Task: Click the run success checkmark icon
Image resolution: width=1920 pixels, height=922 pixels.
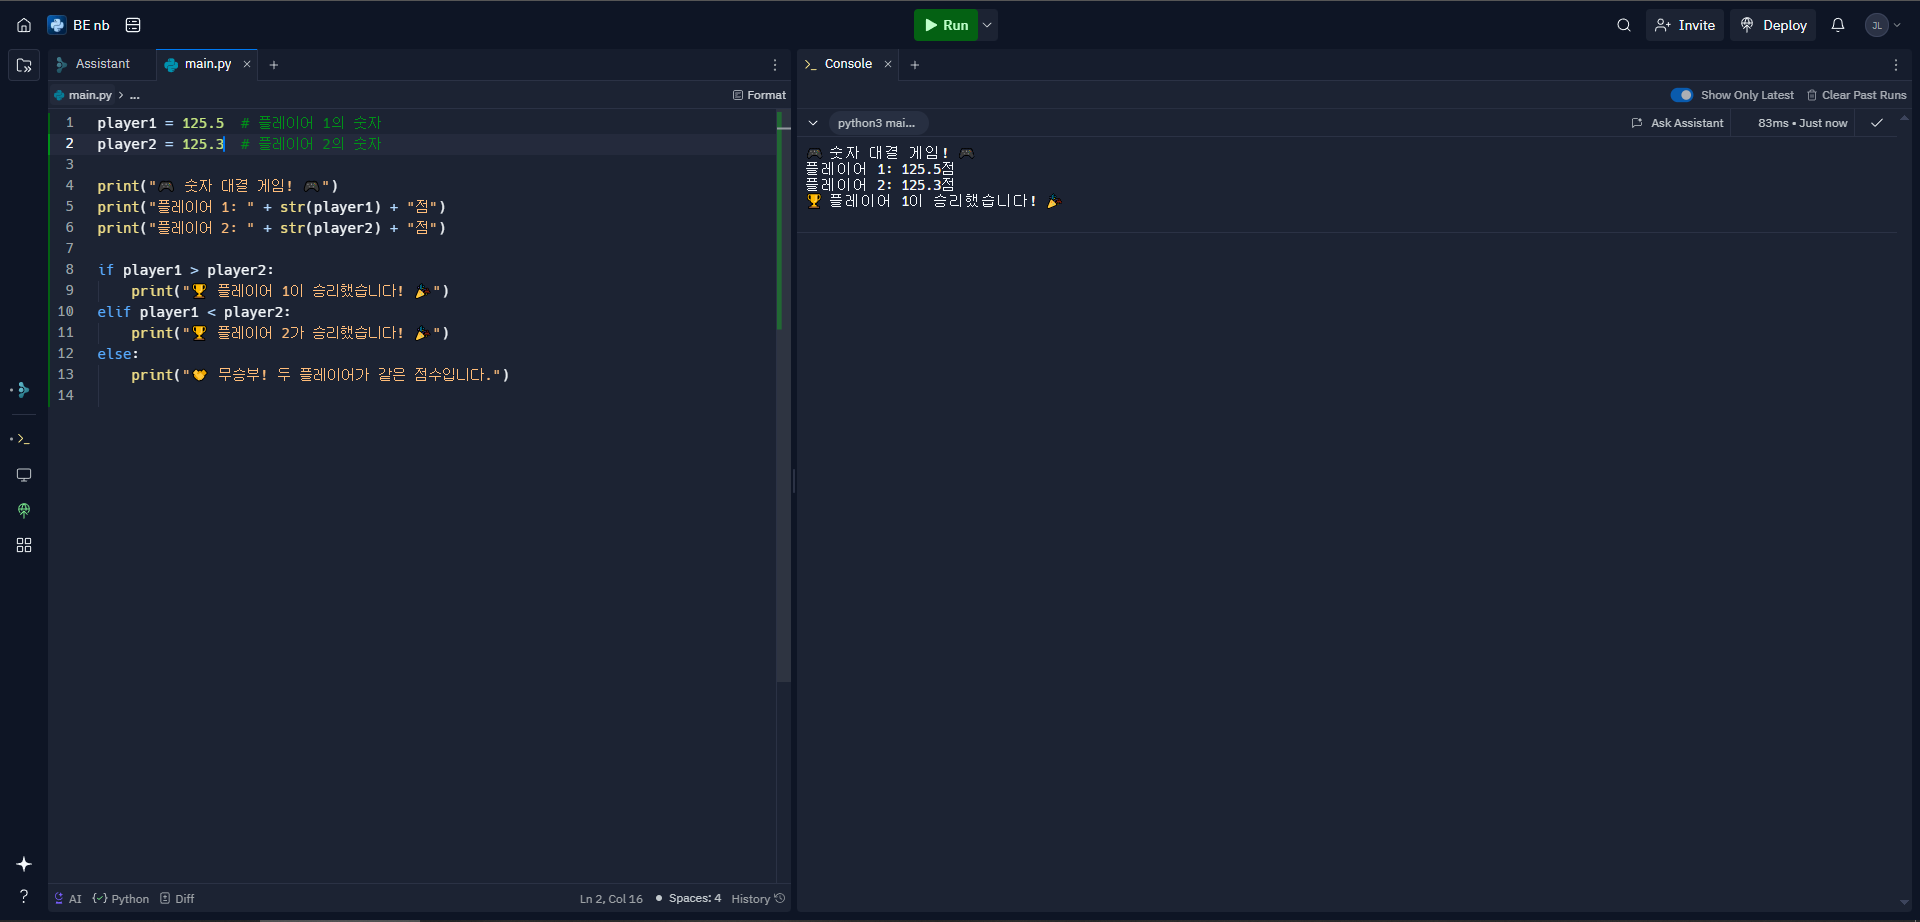Action: click(1877, 123)
